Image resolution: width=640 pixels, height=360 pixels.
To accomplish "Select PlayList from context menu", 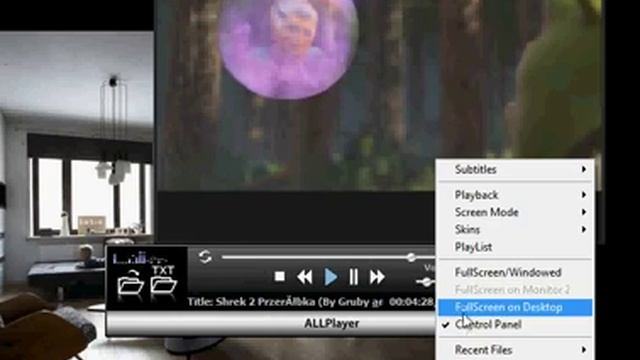I will (515, 247).
